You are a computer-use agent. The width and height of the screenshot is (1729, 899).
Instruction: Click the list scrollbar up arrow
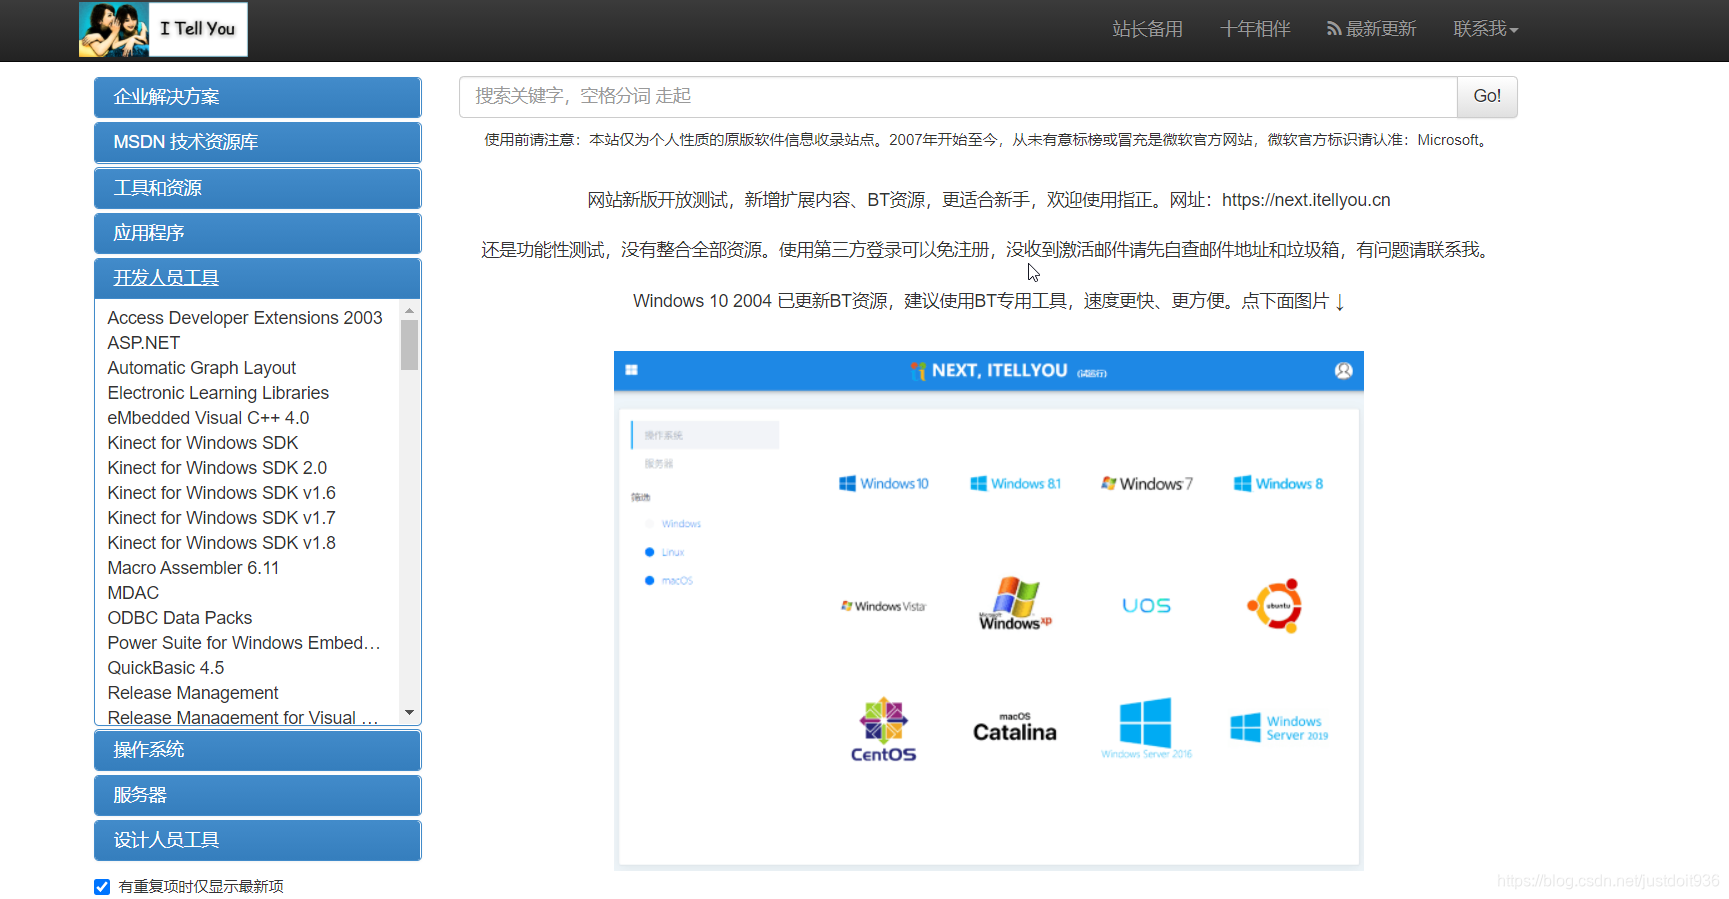click(x=409, y=311)
